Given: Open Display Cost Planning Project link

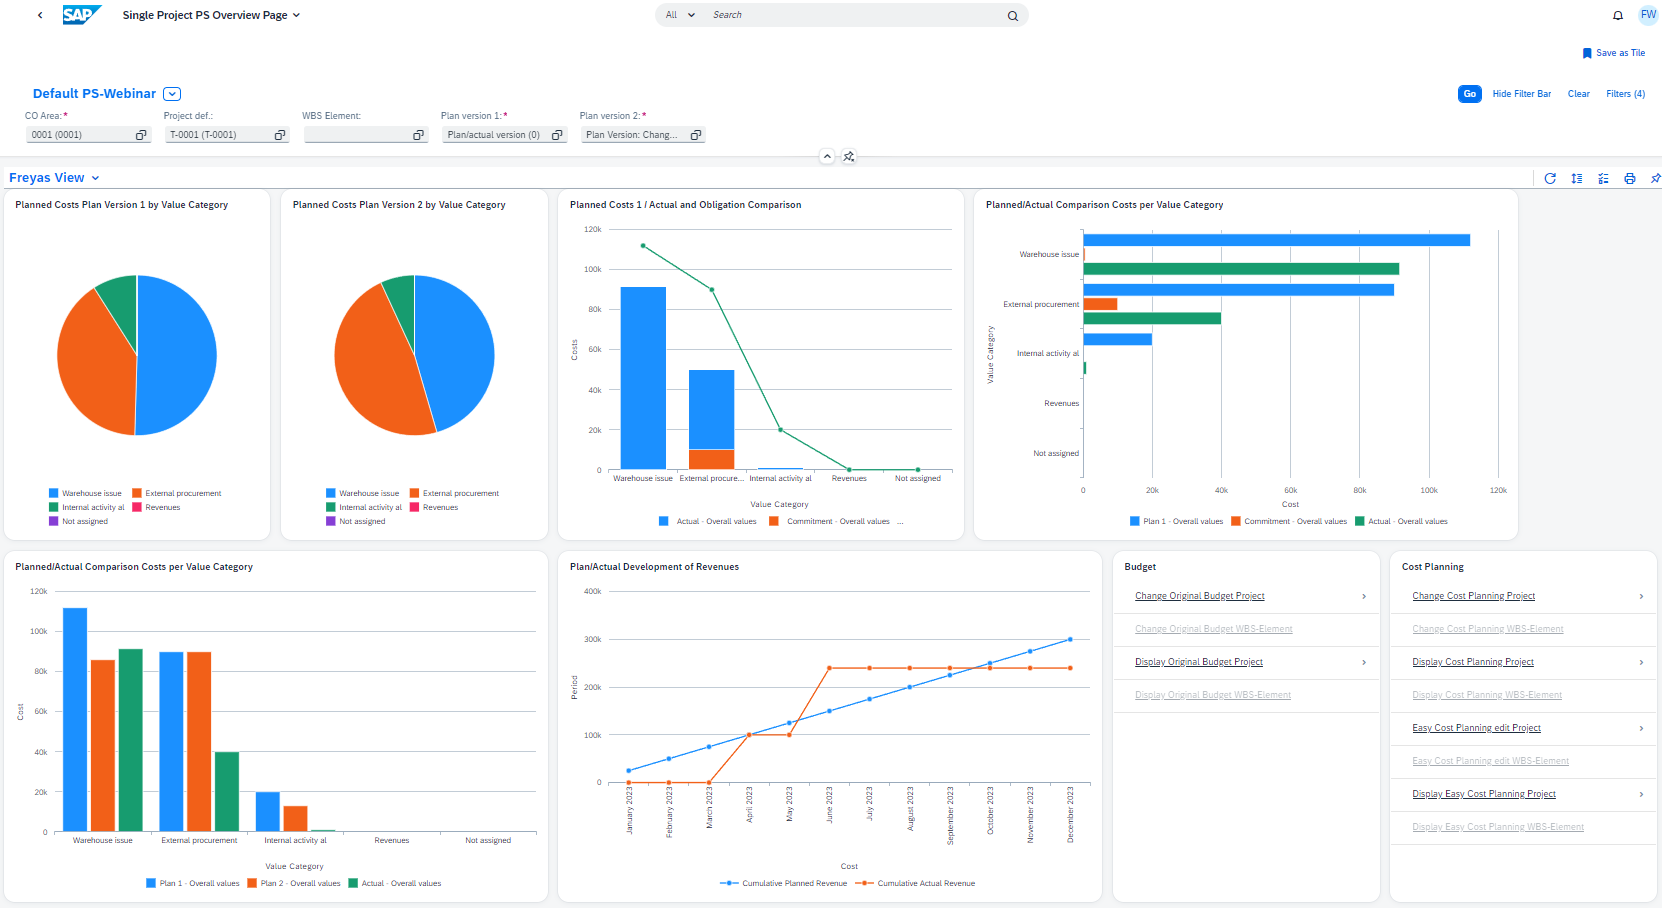Looking at the screenshot, I should pyautogui.click(x=1473, y=662).
